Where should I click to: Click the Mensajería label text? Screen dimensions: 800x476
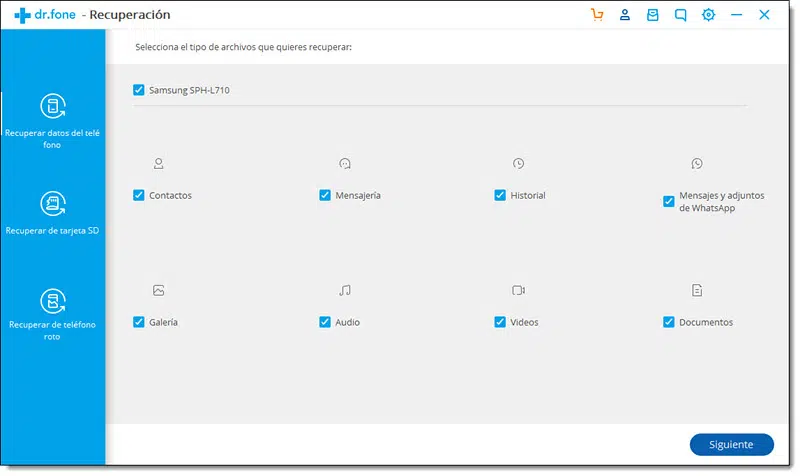coord(358,195)
